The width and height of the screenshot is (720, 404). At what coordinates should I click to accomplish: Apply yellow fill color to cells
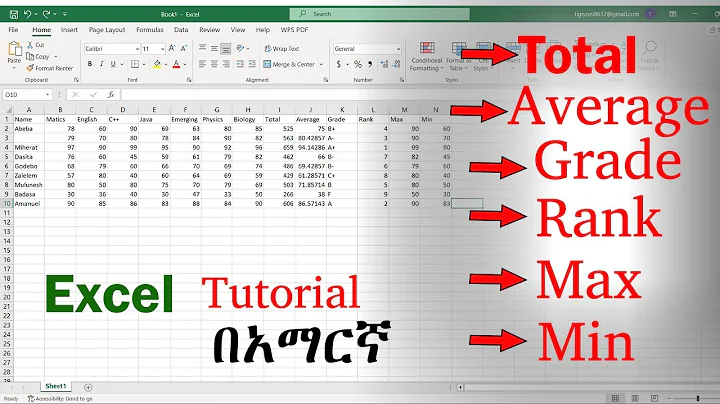point(158,64)
